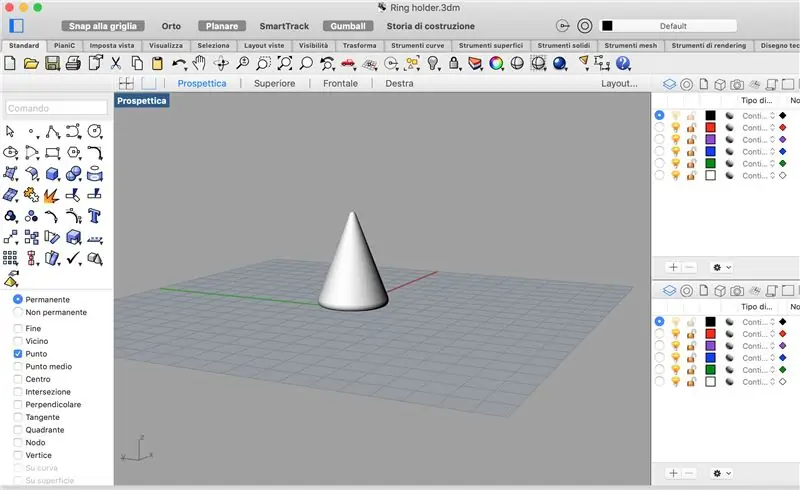Open the Help question mark icon
This screenshot has height=490, width=800.
coord(623,63)
